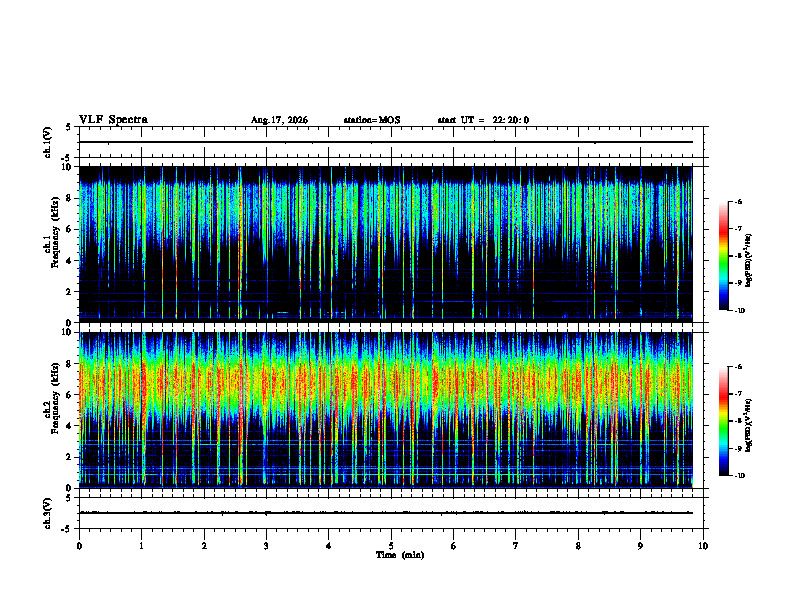This screenshot has height=612, width=792.
Task: Click time-axis tick label "3" at bottom
Action: coord(266,546)
